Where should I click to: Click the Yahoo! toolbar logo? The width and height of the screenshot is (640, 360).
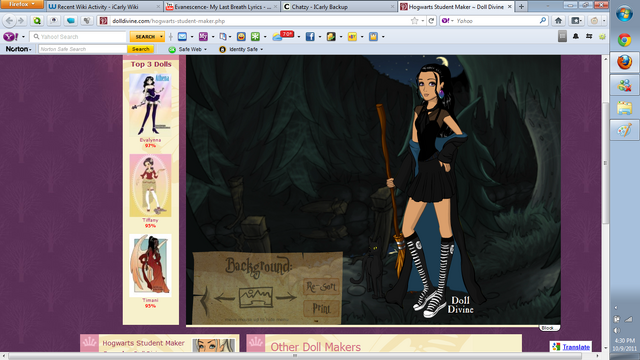(11, 37)
